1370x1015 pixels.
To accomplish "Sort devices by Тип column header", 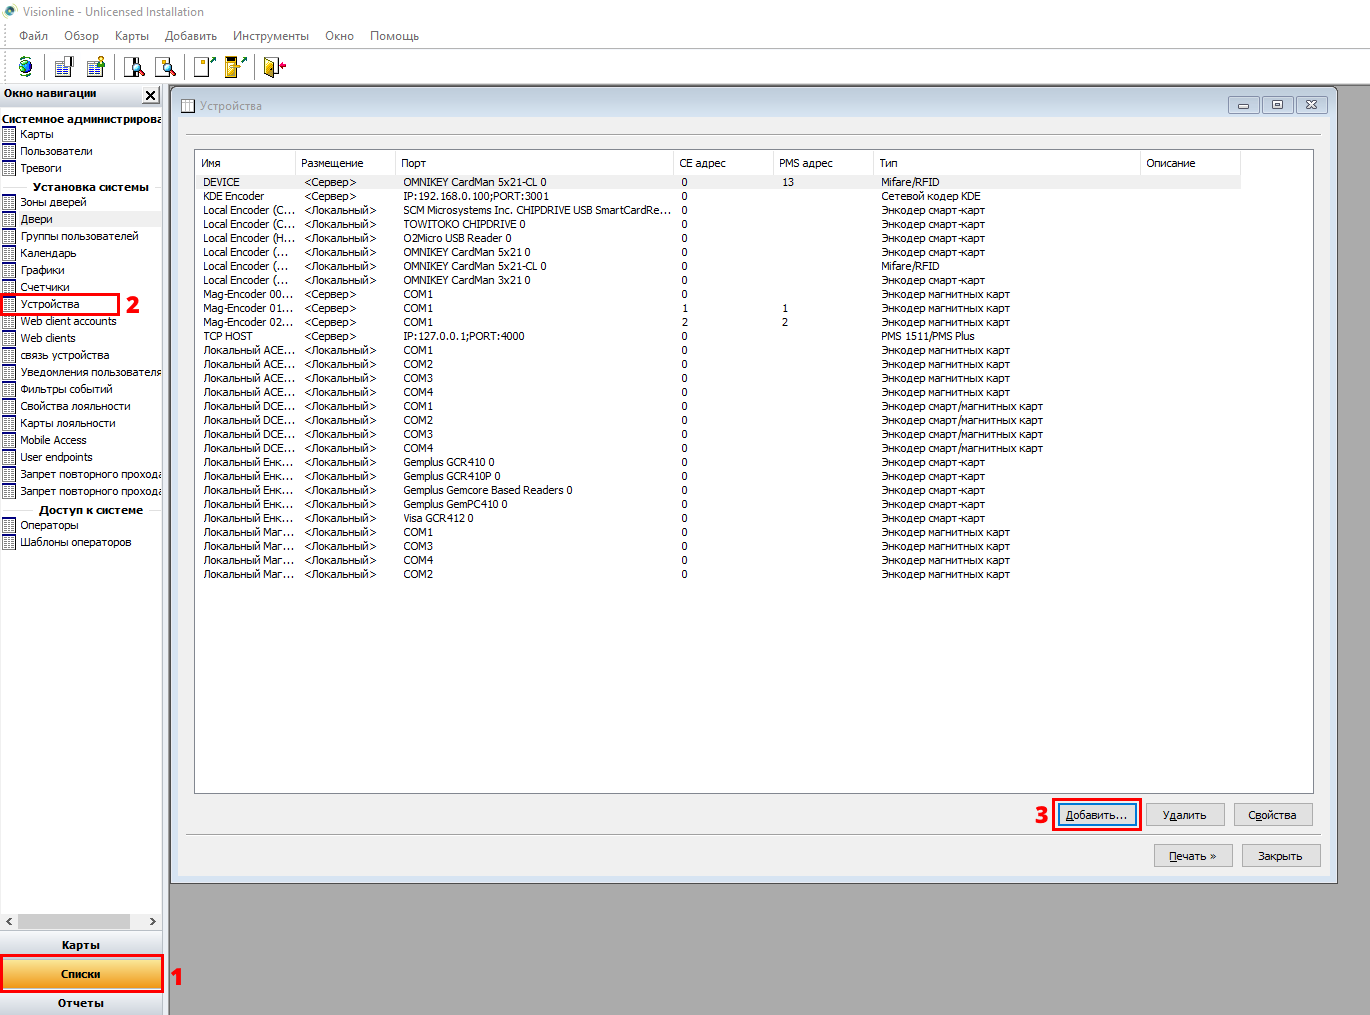I will [1007, 163].
